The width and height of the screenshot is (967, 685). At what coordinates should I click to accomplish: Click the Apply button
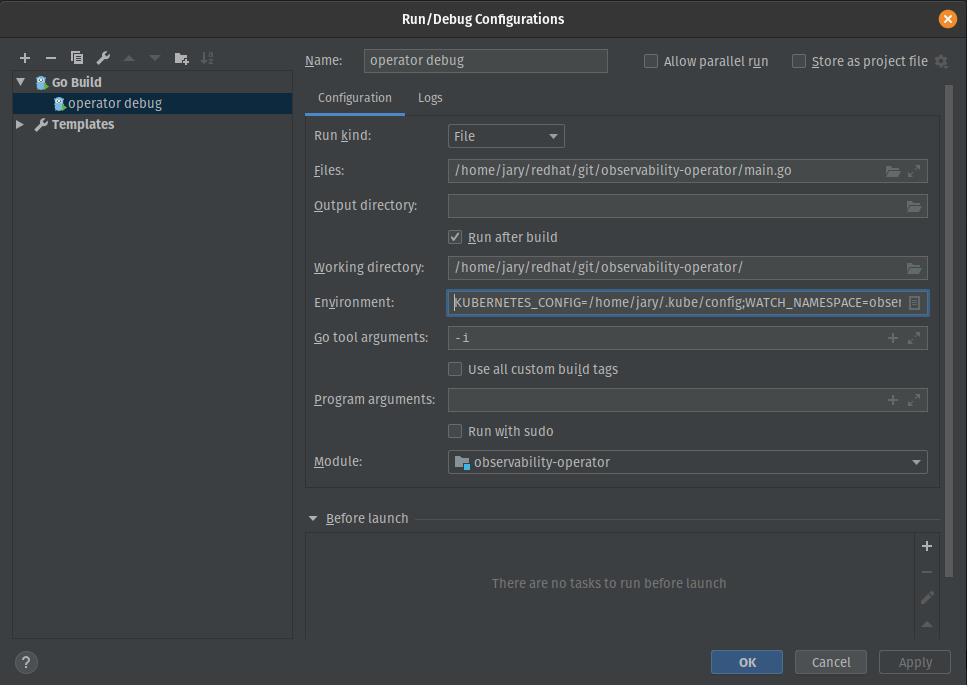pos(915,662)
